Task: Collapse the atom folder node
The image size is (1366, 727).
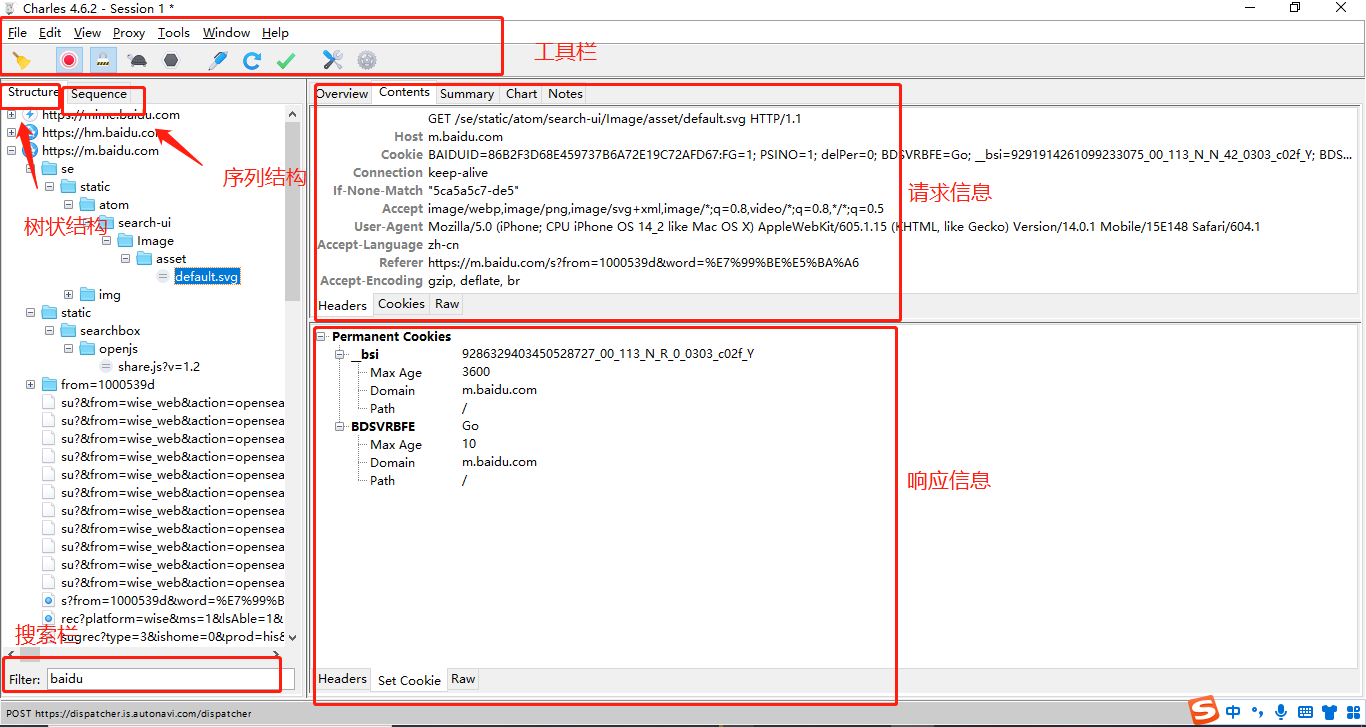Action: click(x=69, y=205)
